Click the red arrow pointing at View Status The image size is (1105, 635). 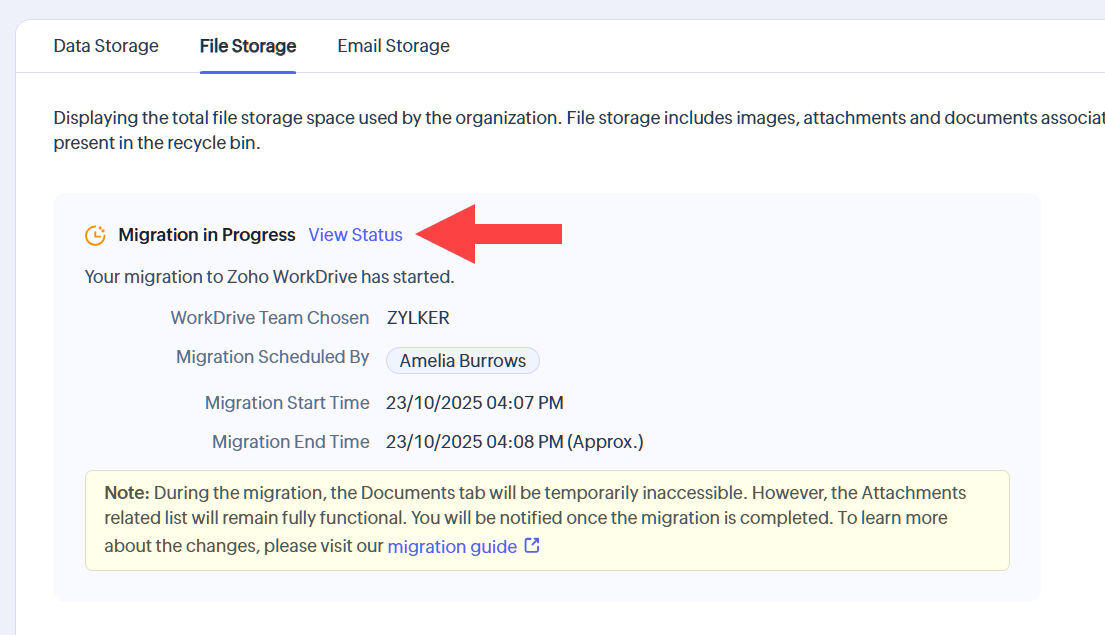coord(490,235)
